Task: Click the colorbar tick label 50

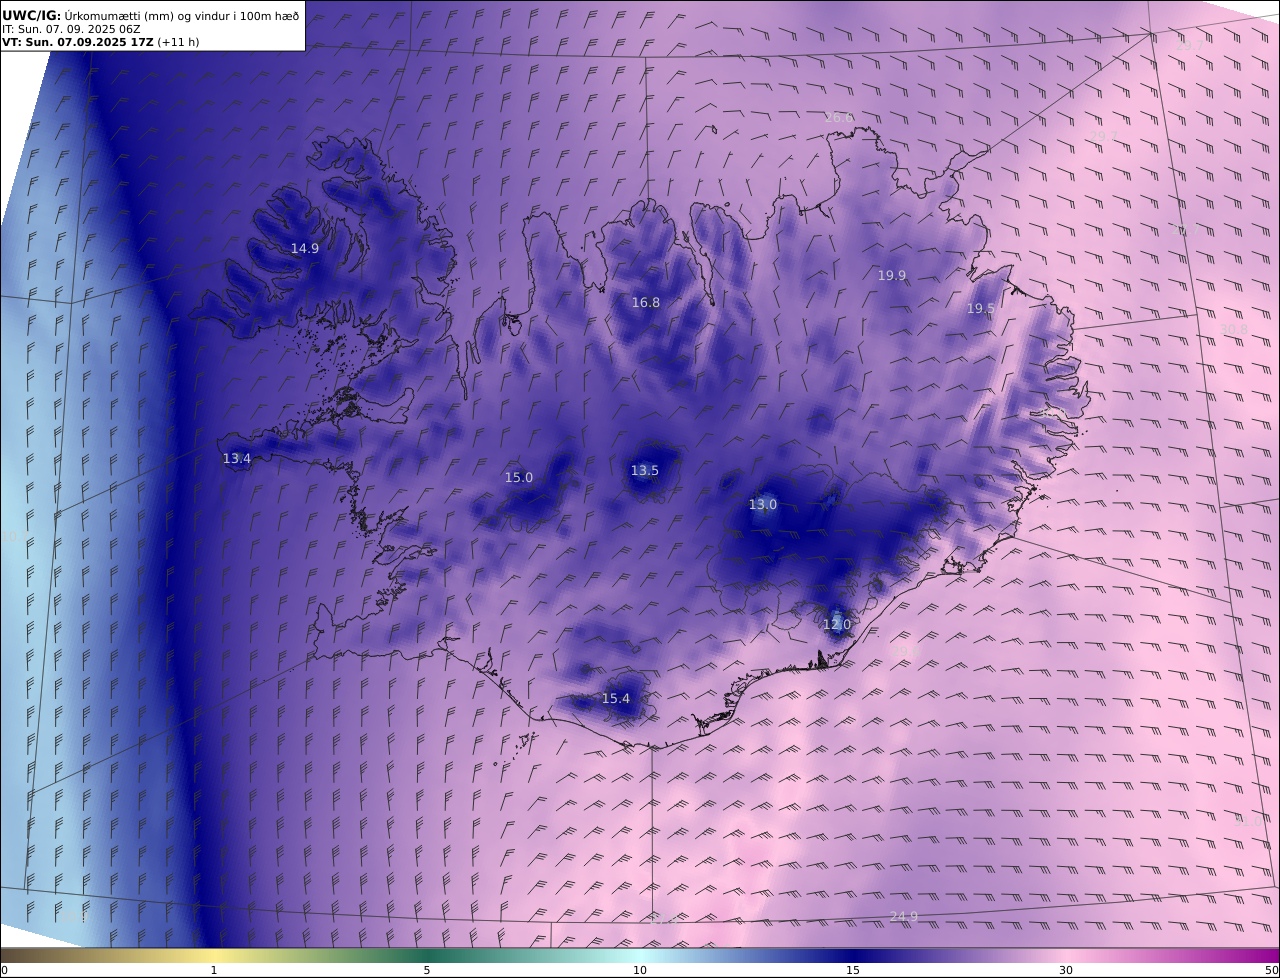Action: [x=1272, y=970]
